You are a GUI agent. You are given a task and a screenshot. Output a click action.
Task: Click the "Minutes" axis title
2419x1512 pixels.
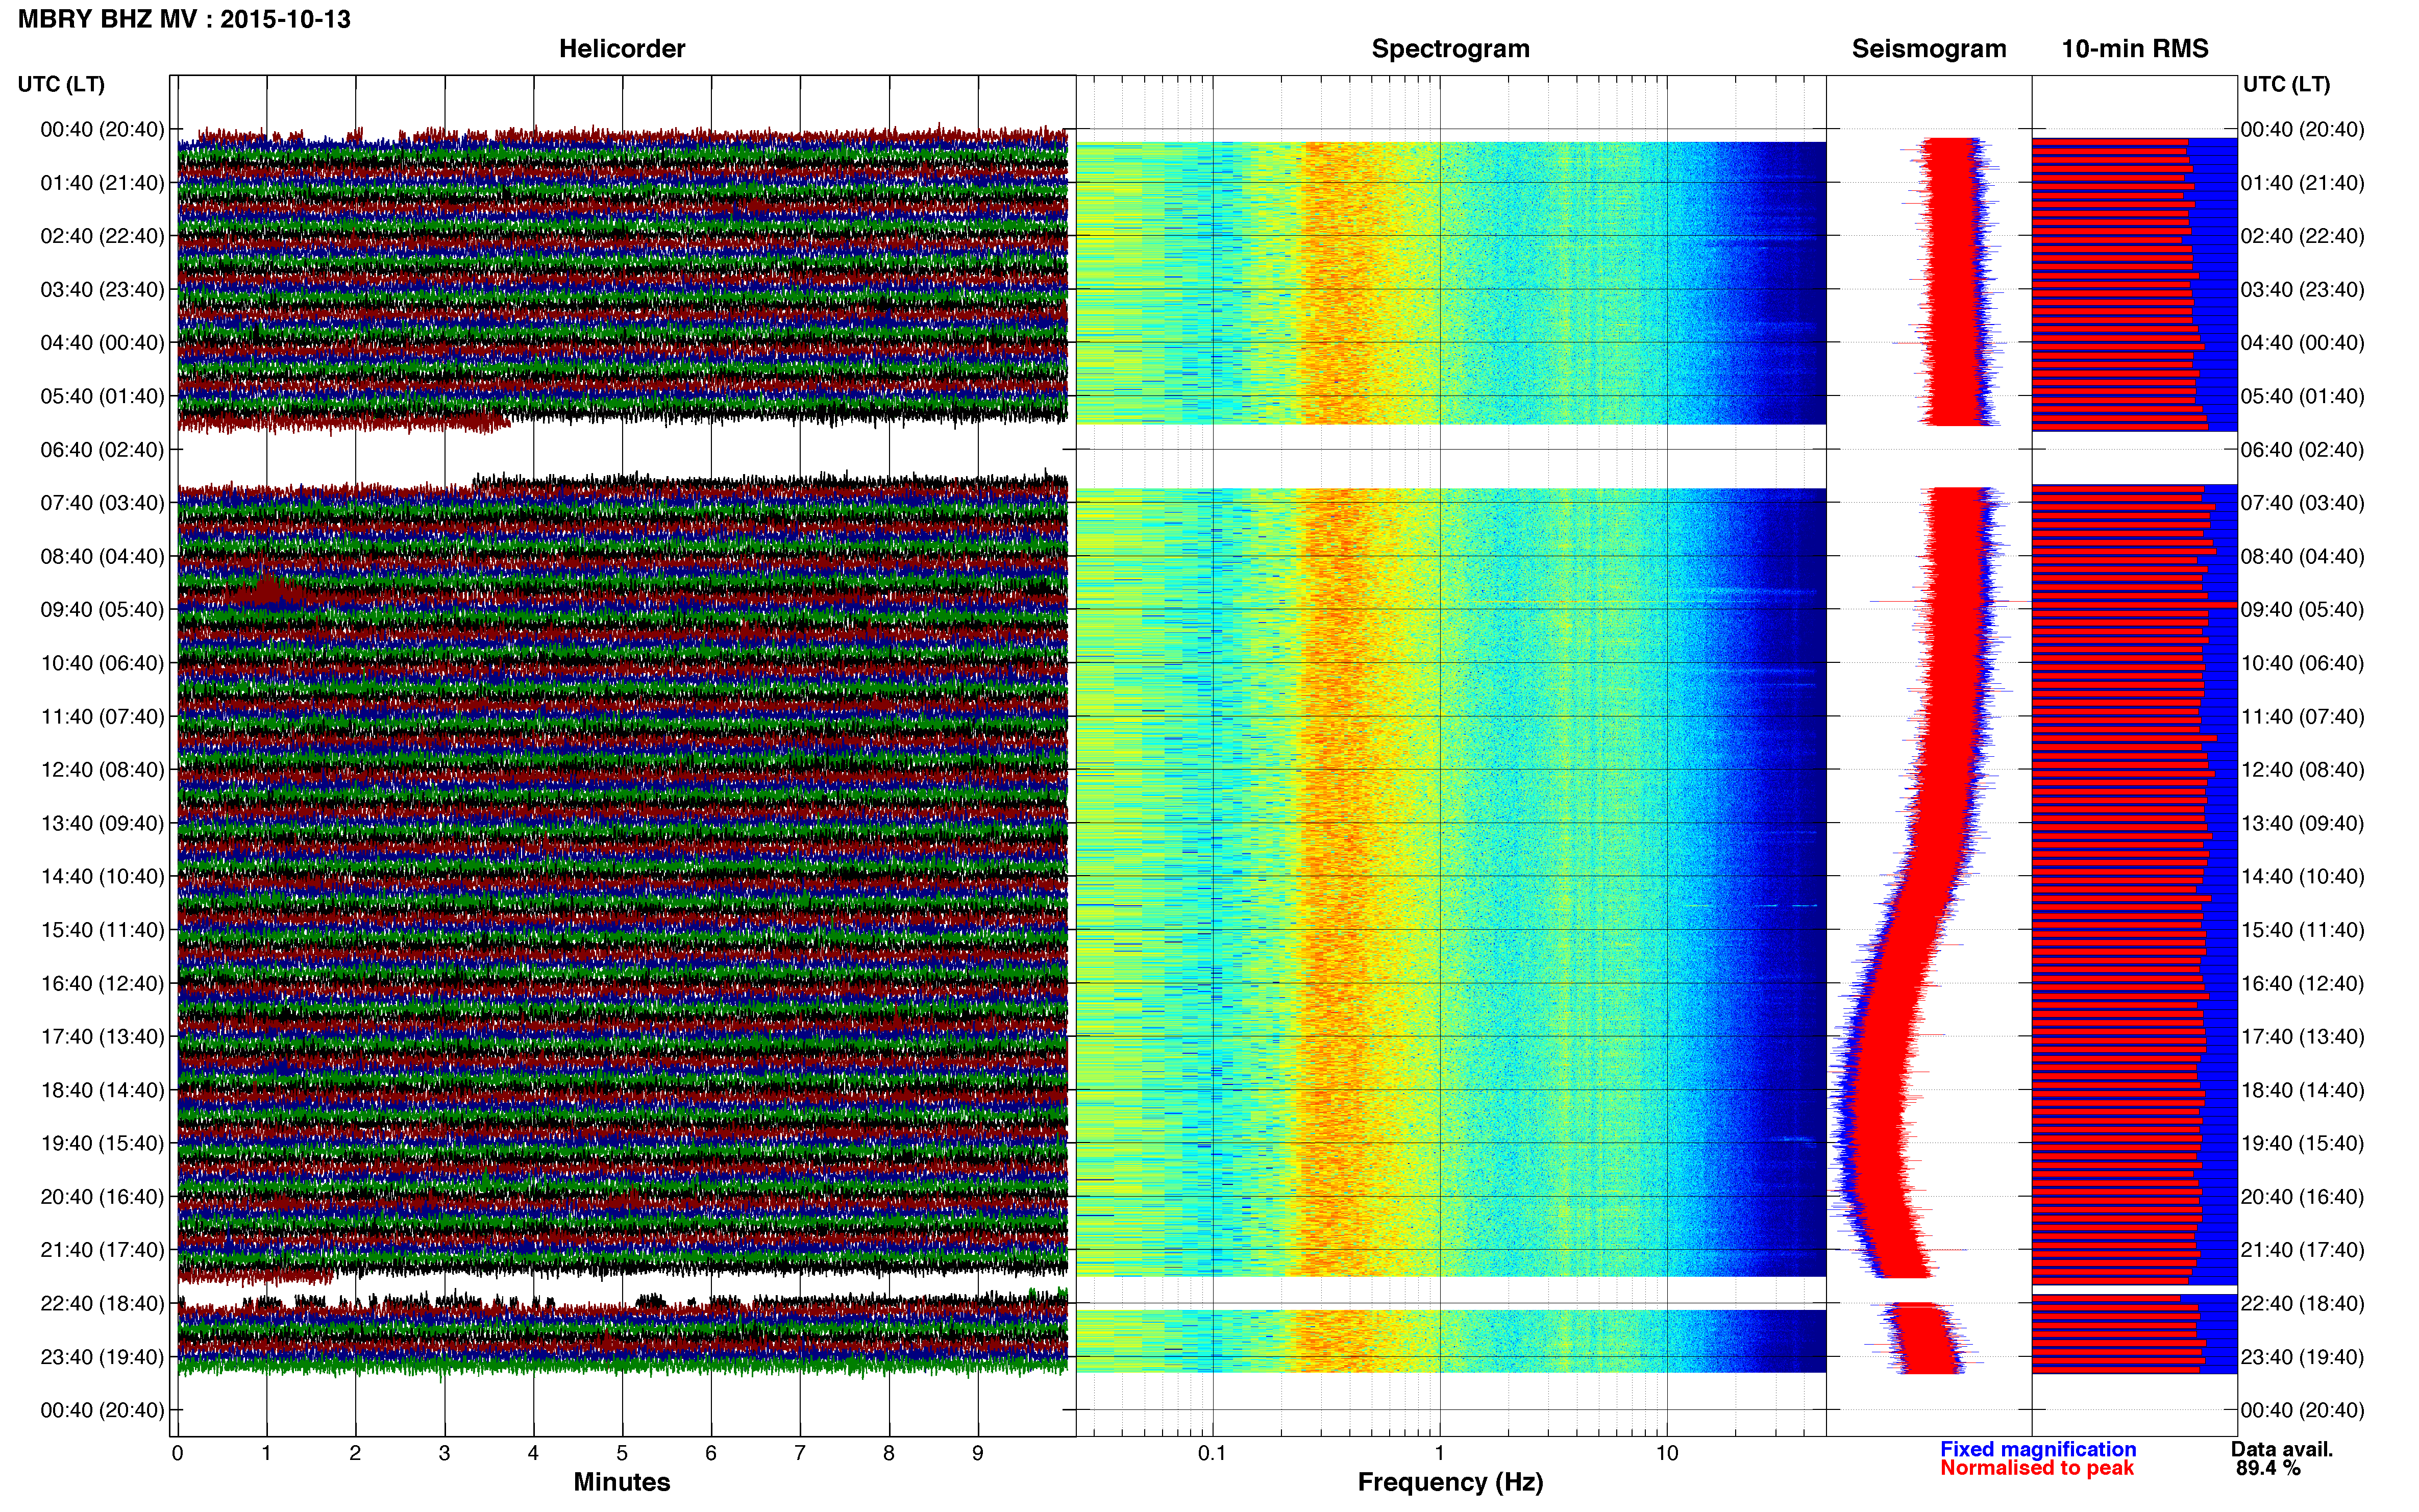(621, 1482)
